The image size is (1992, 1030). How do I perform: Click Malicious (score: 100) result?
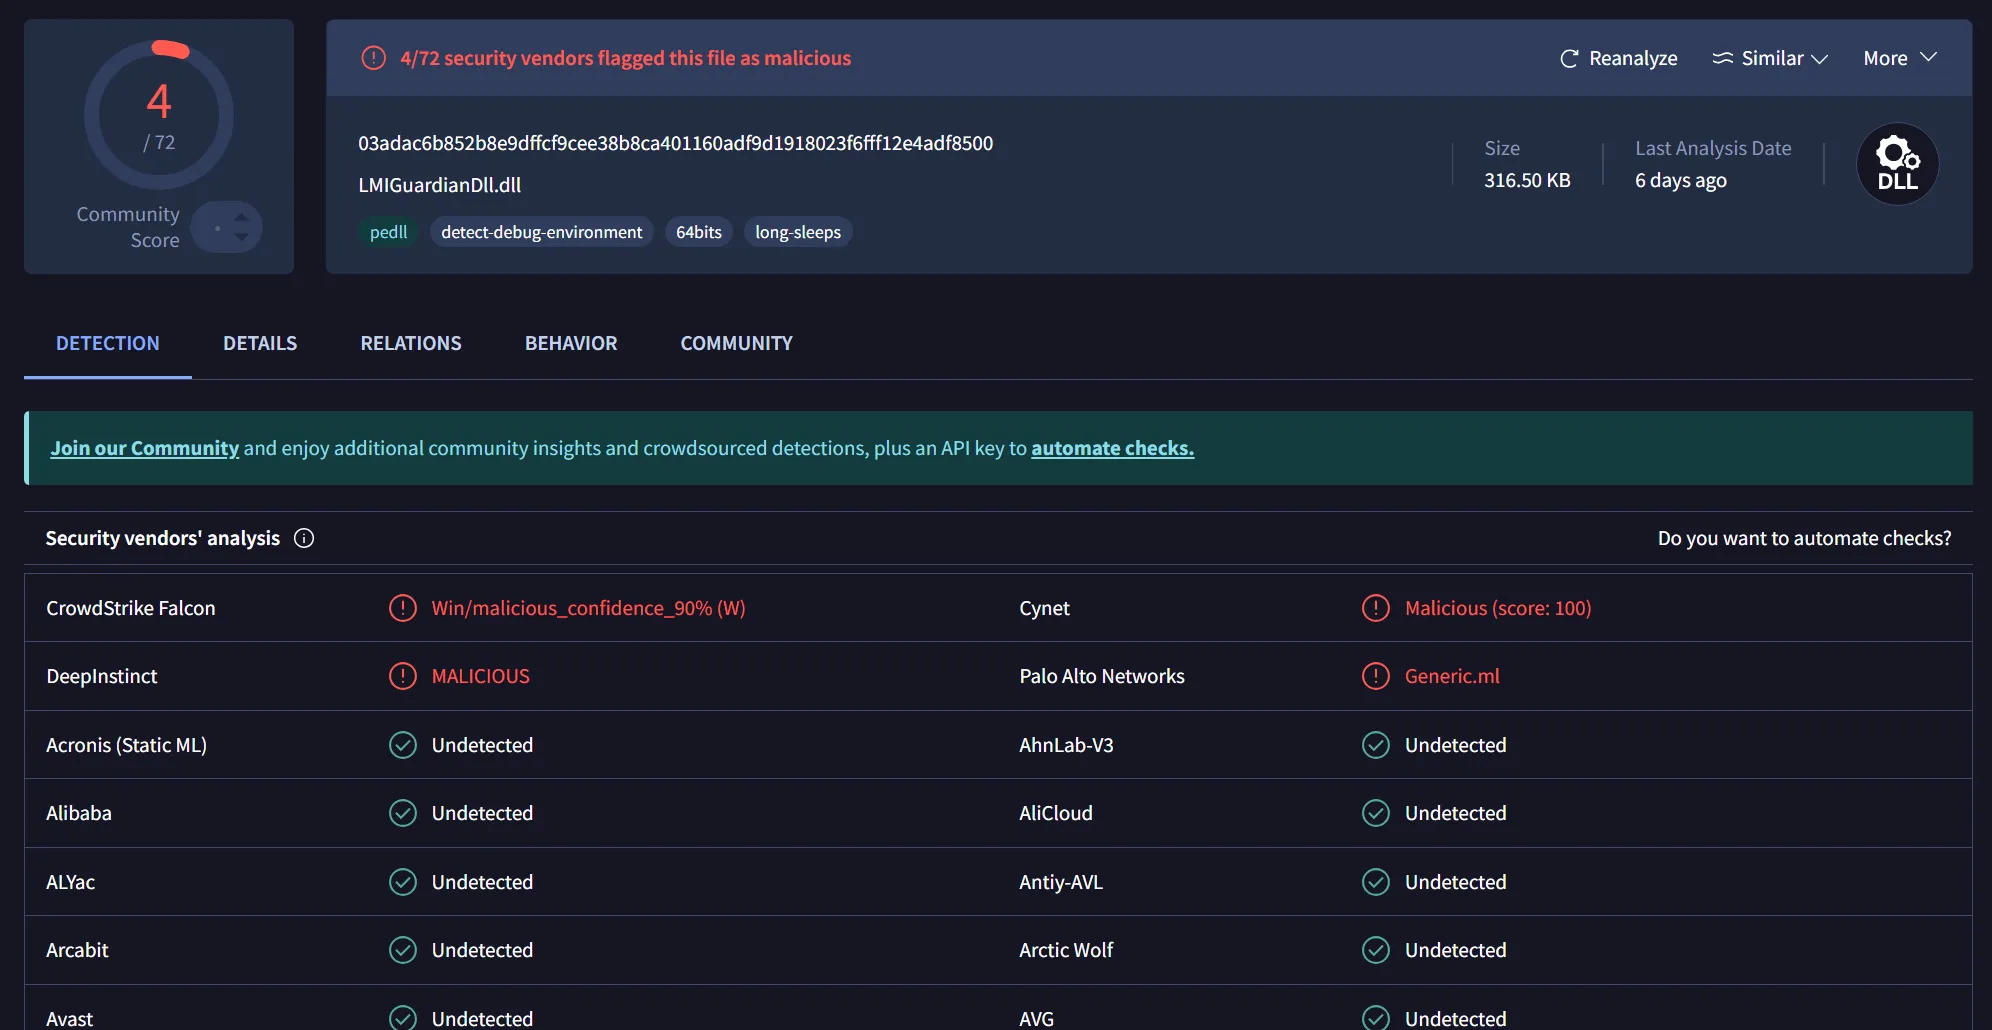1498,608
